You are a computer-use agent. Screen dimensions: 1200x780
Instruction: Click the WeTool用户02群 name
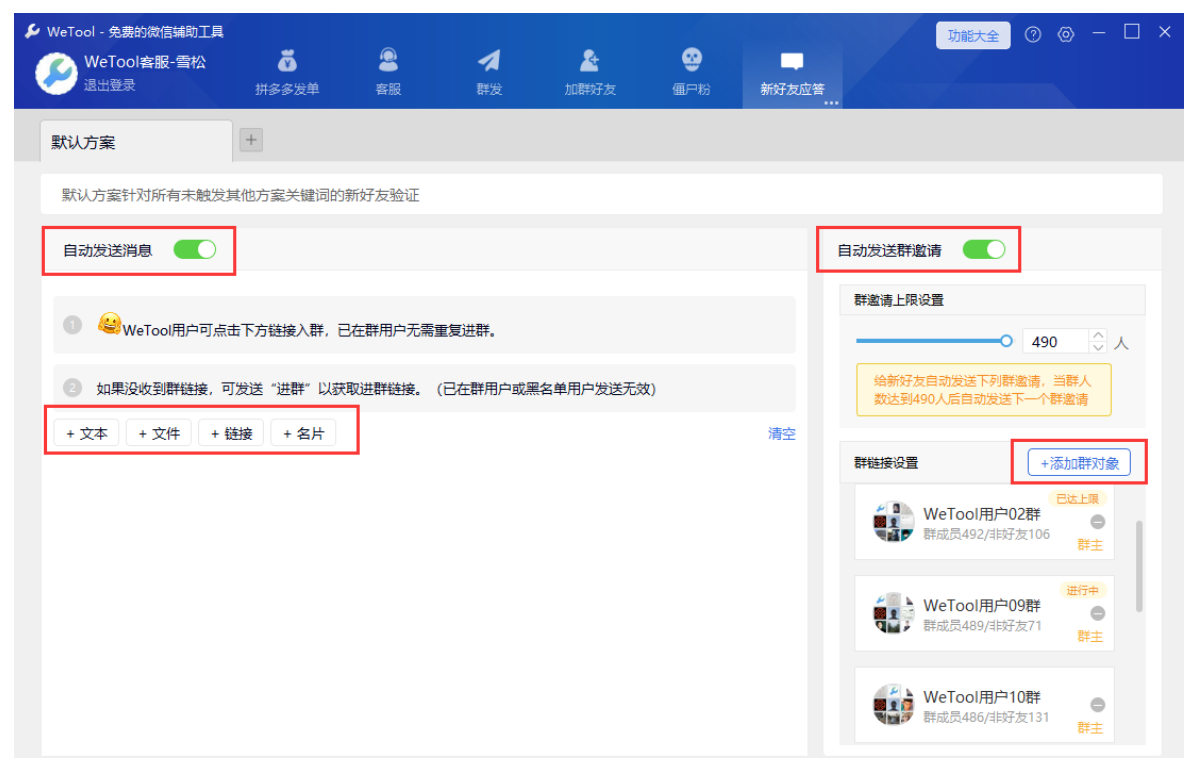(x=982, y=513)
